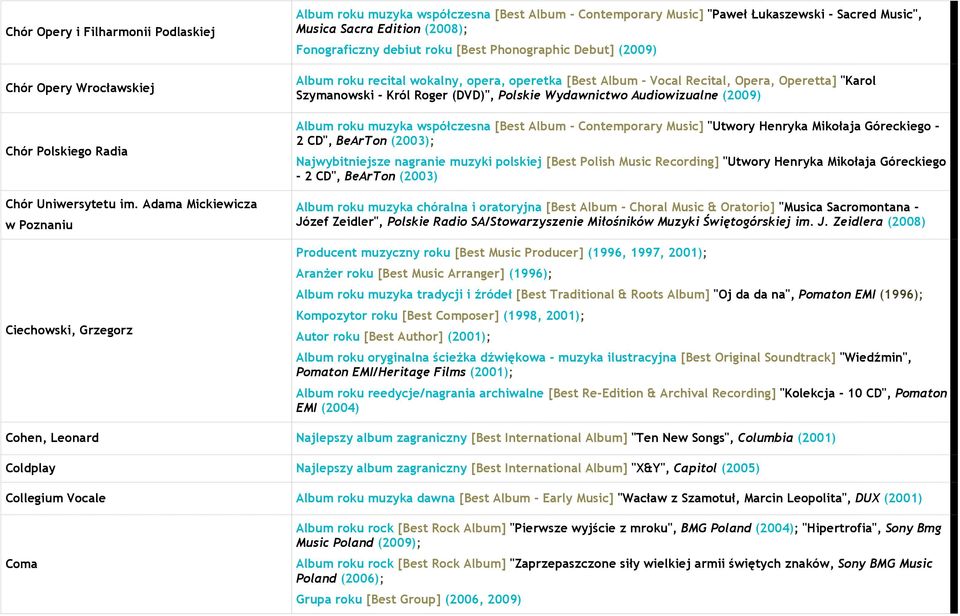Click the album title "Ten New Songs"
Screen dimensions: 960x616
(682, 438)
